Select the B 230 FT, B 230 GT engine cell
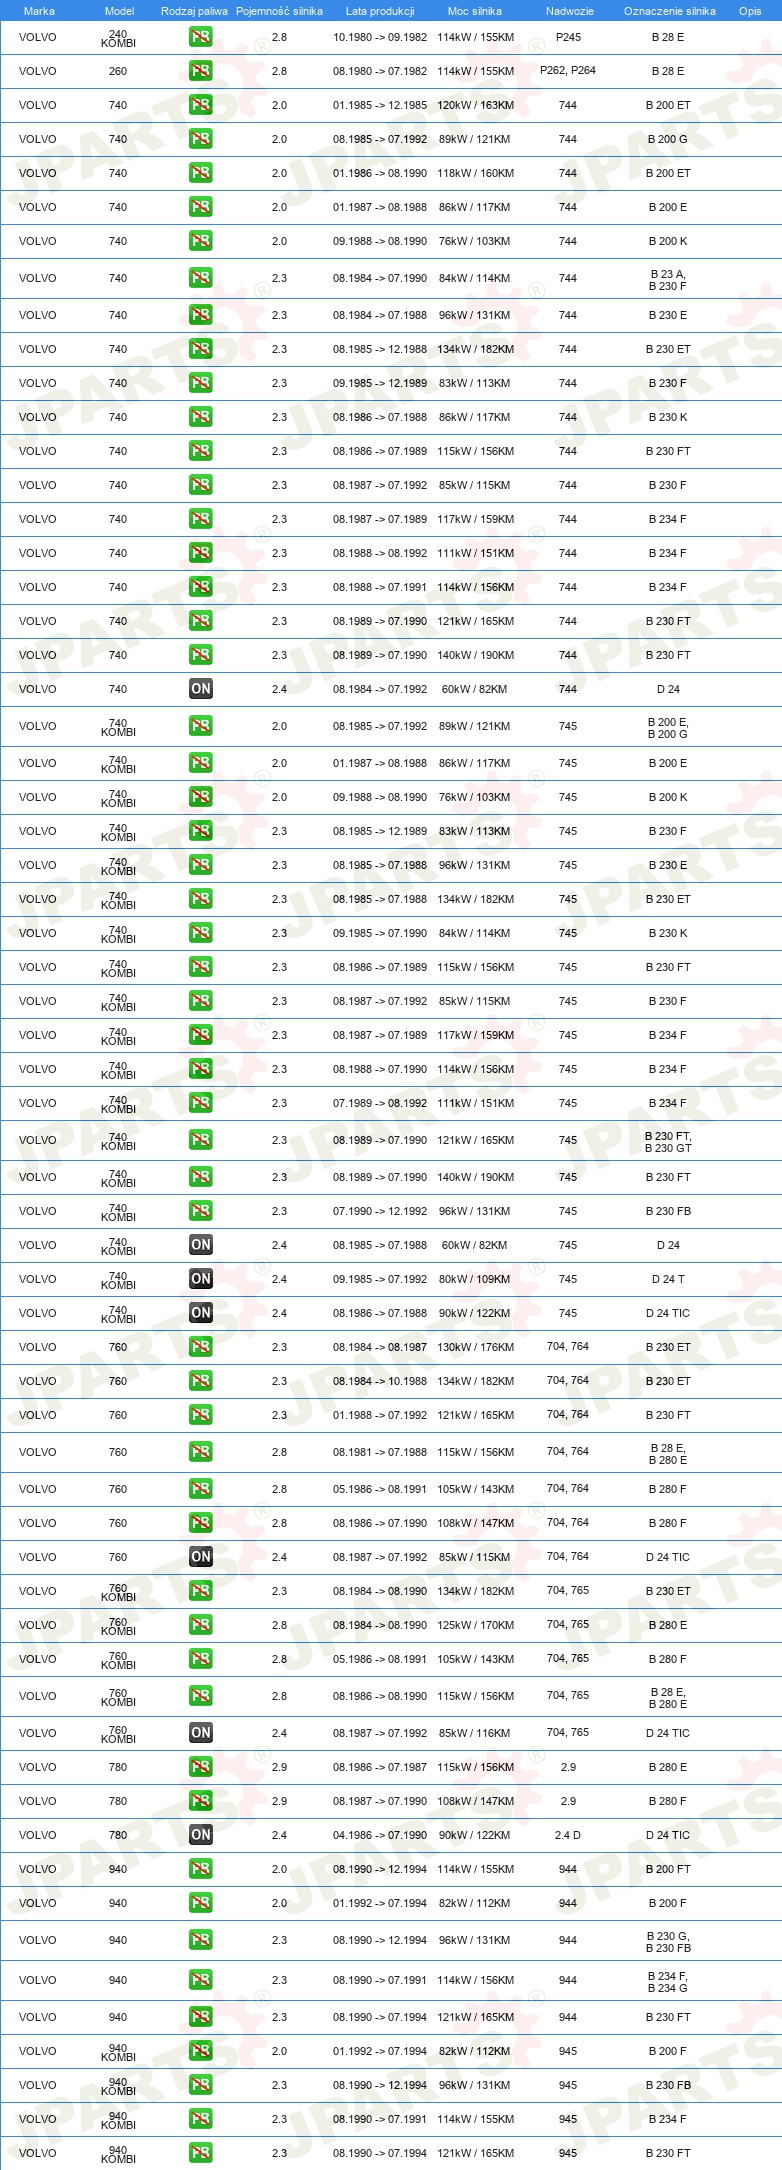The width and height of the screenshot is (782, 2170). point(668,1142)
